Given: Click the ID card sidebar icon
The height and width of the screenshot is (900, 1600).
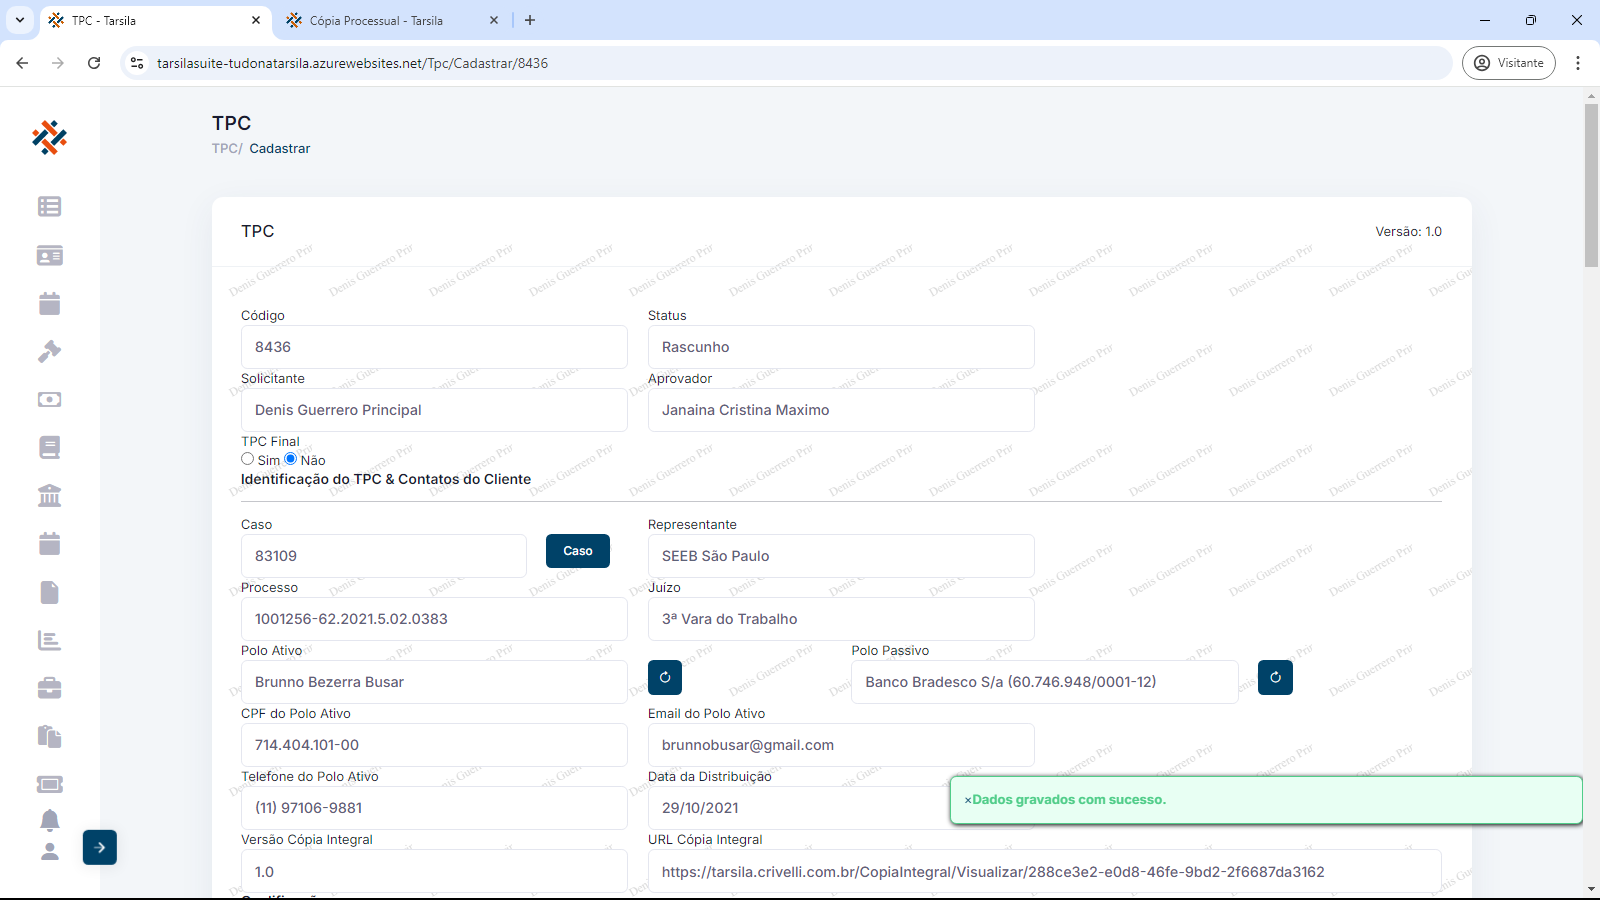Looking at the screenshot, I should coord(49,255).
